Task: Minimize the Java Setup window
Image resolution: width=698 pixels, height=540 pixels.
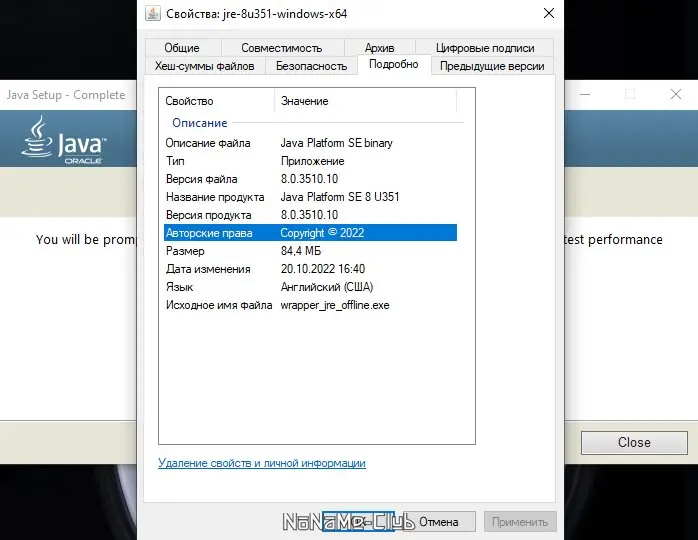Action: [x=585, y=94]
